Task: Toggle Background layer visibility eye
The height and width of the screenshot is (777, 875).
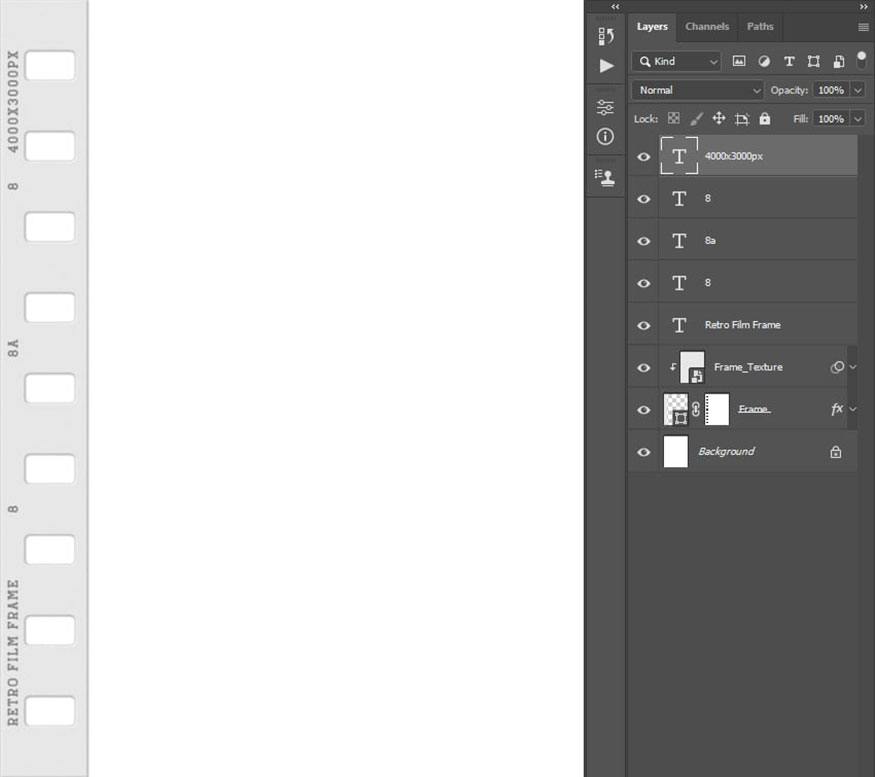Action: [x=643, y=452]
